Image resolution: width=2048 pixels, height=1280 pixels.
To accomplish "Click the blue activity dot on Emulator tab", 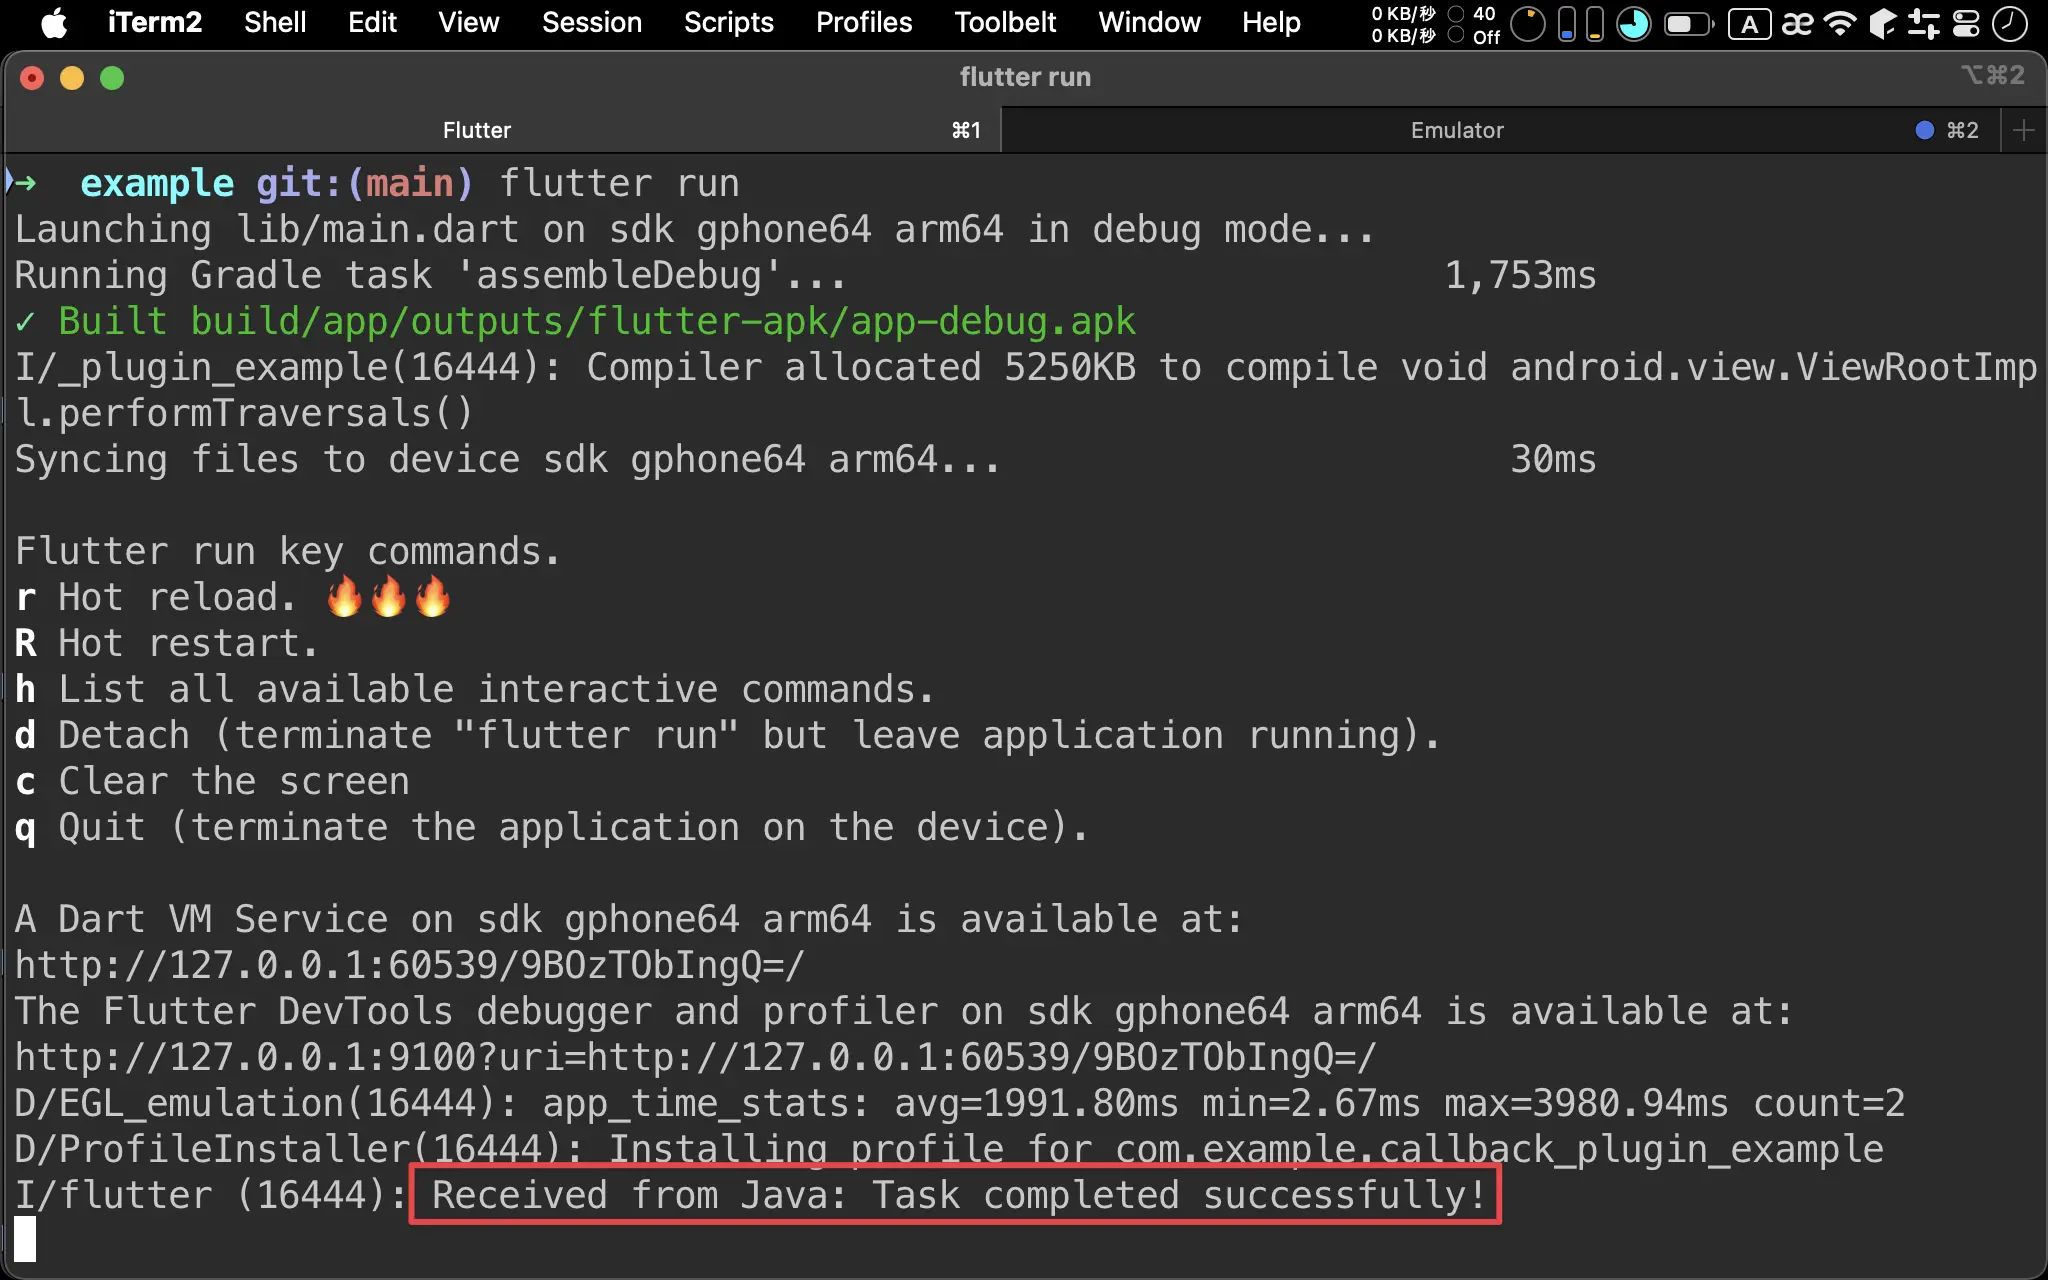I will click(x=1924, y=130).
